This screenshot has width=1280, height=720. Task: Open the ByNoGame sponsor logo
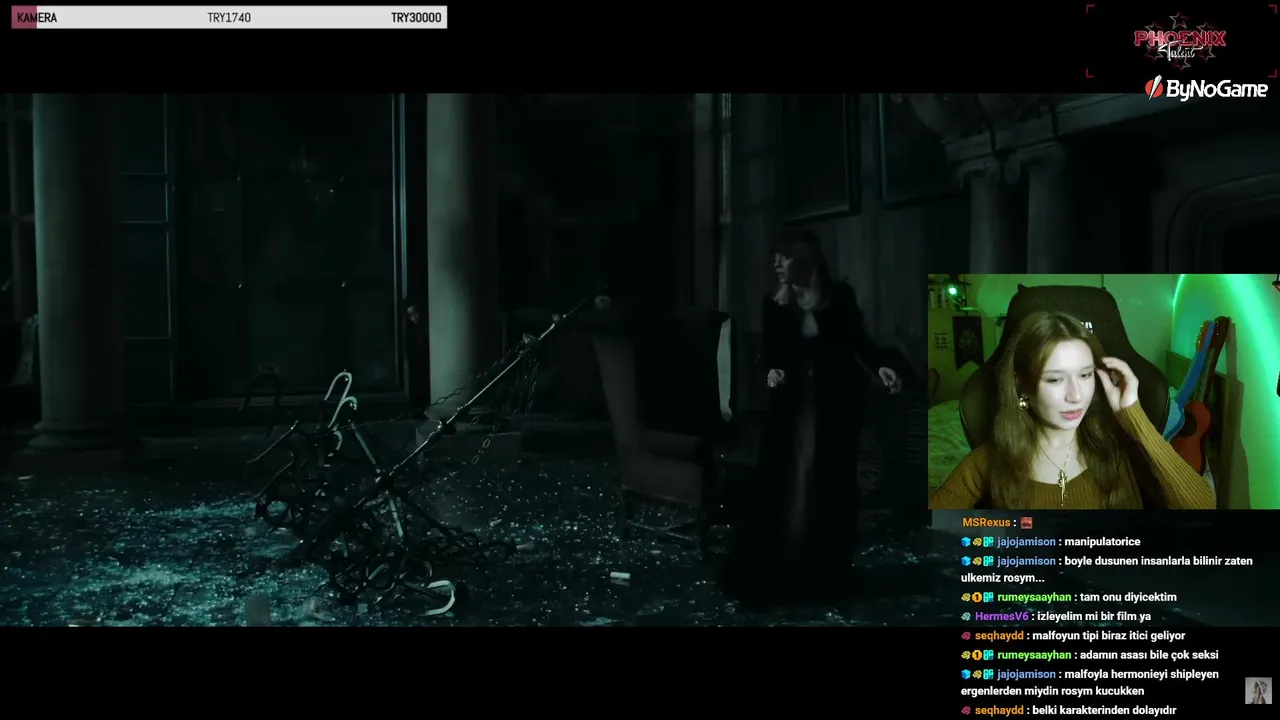(x=1207, y=88)
